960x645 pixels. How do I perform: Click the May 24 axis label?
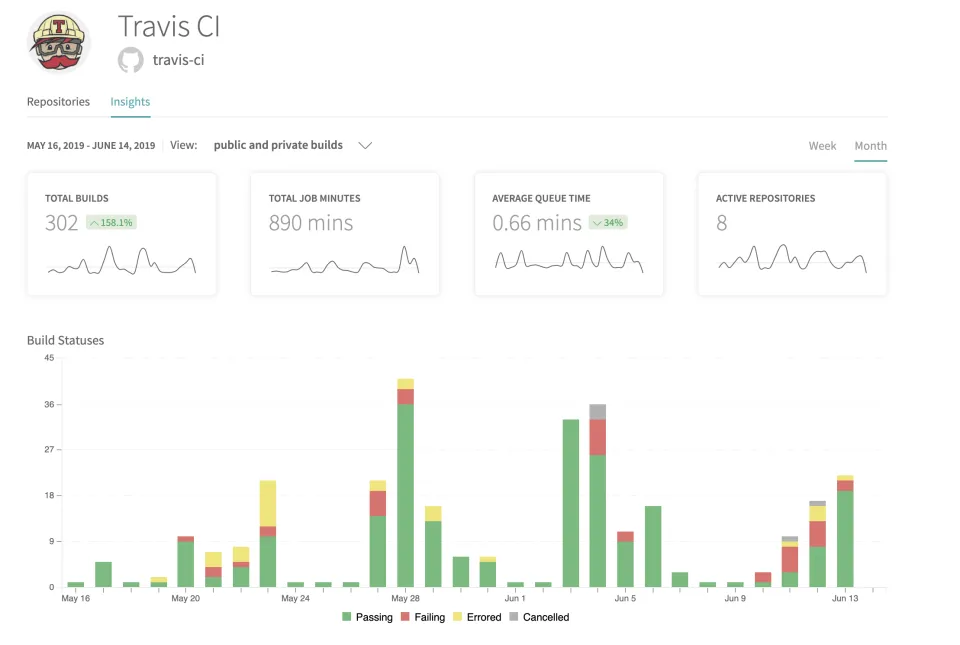click(x=295, y=598)
